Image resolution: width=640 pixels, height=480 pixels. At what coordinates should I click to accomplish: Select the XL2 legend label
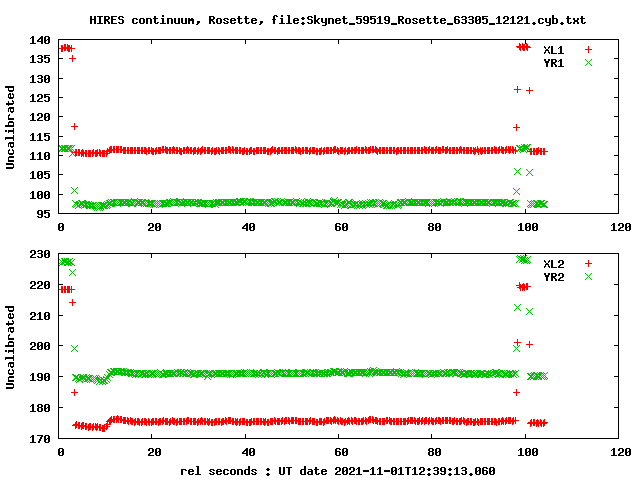coord(553,264)
